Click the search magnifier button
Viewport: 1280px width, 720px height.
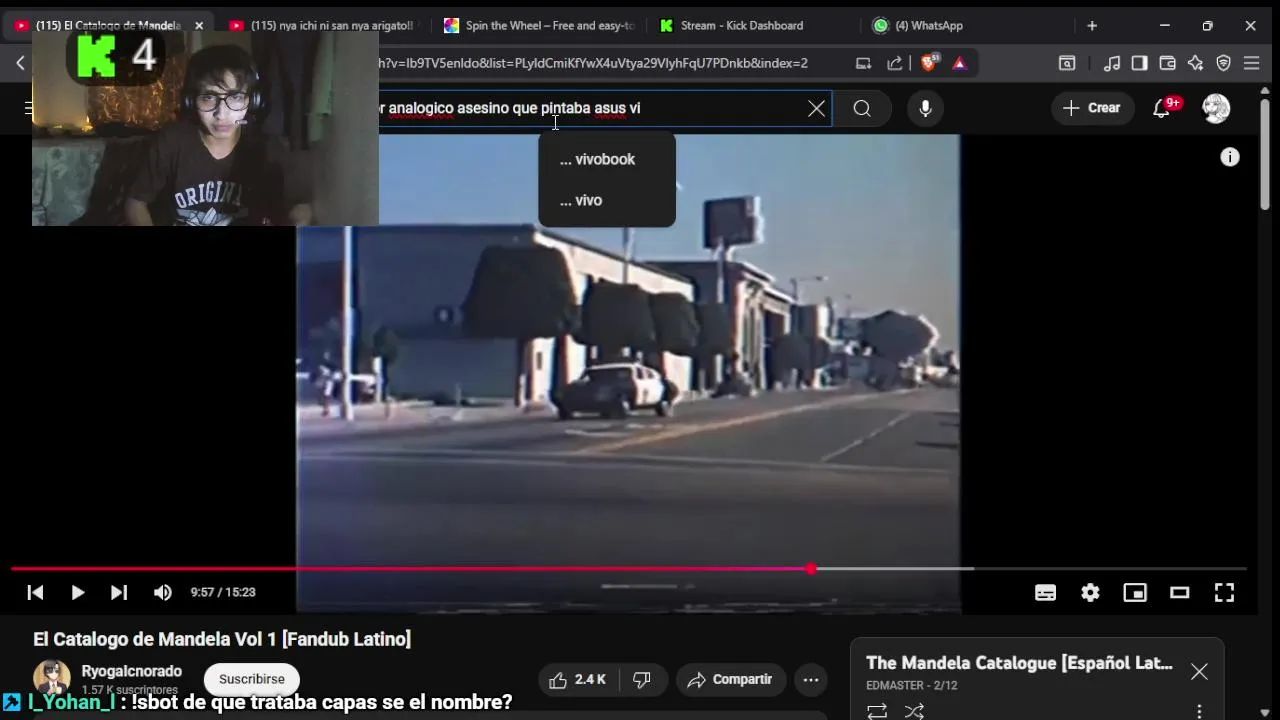tap(862, 108)
